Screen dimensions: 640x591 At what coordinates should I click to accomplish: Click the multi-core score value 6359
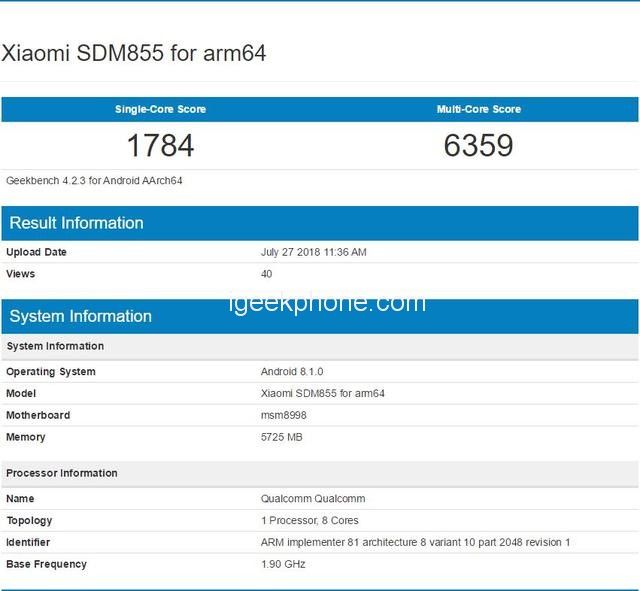click(x=478, y=145)
